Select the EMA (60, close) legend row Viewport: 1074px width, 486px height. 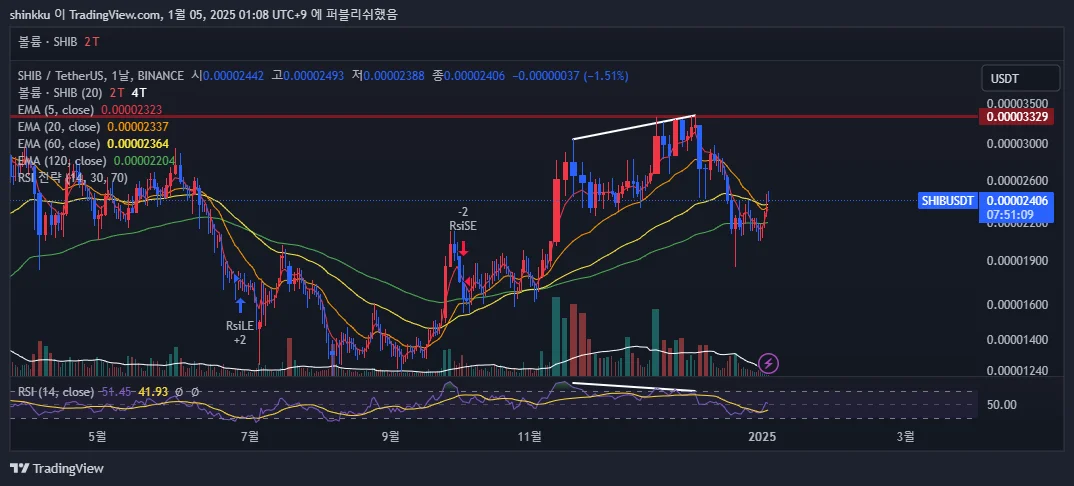coord(93,144)
